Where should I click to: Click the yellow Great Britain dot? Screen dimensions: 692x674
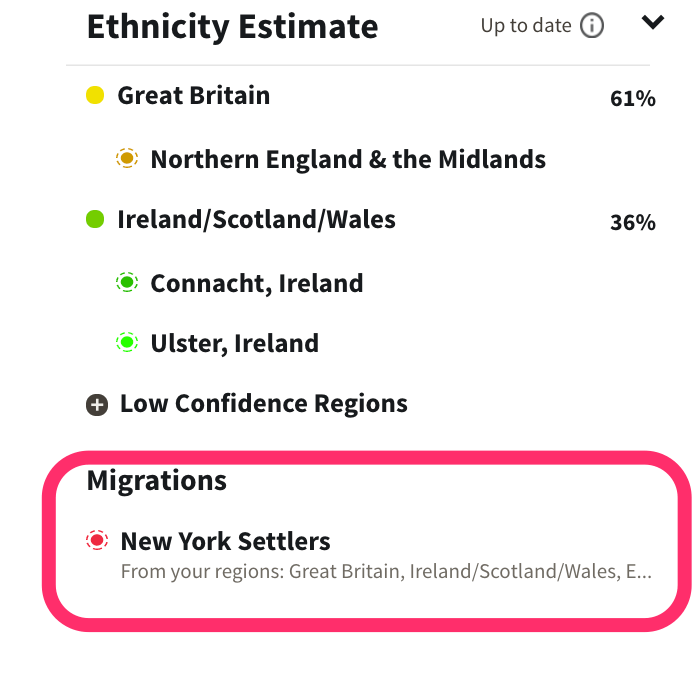coord(95,96)
